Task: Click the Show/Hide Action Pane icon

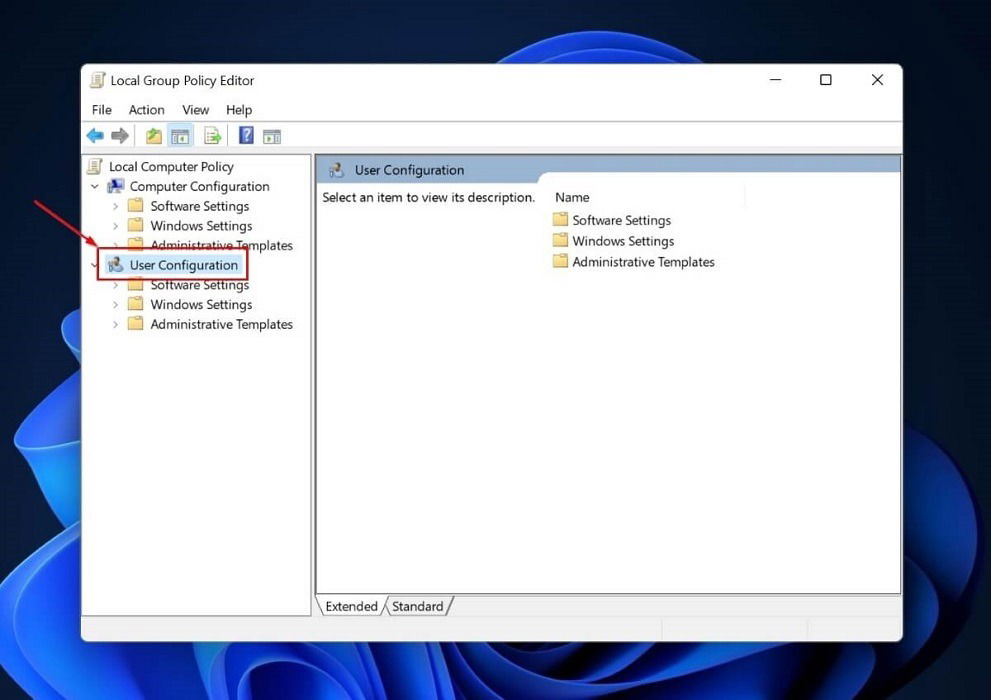Action: click(272, 135)
